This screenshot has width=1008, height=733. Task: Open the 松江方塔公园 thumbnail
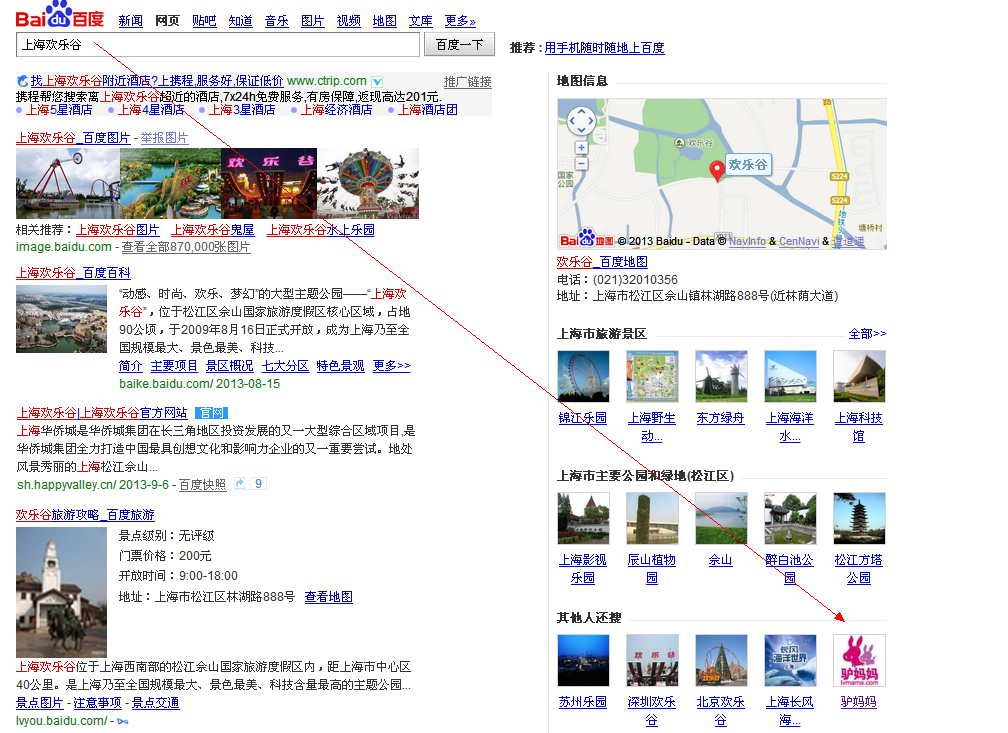859,518
